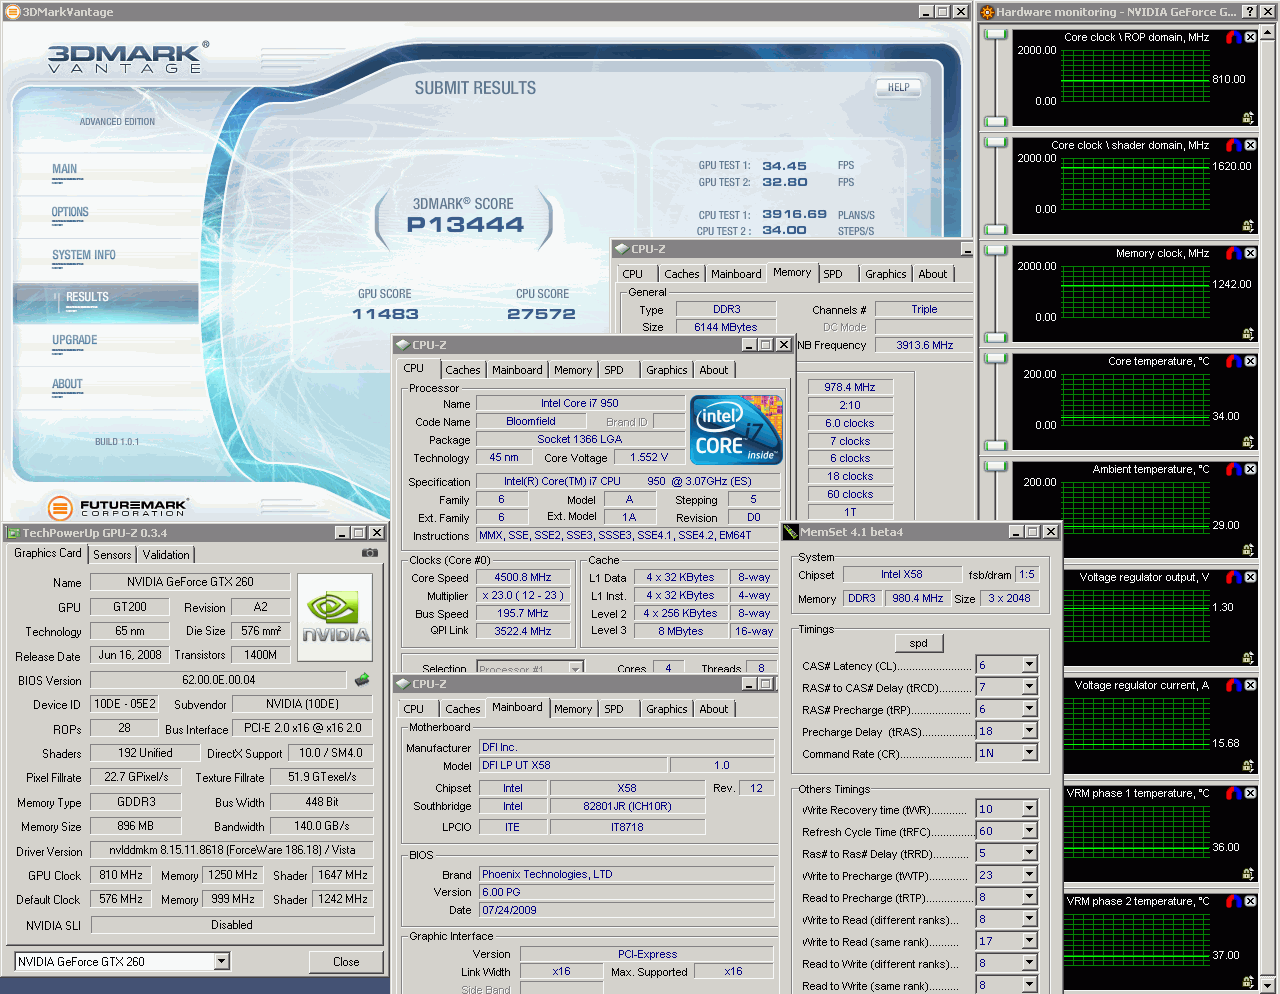The width and height of the screenshot is (1280, 994).
Task: Toggle magnet icon on Memory clock graph
Action: click(x=1233, y=253)
